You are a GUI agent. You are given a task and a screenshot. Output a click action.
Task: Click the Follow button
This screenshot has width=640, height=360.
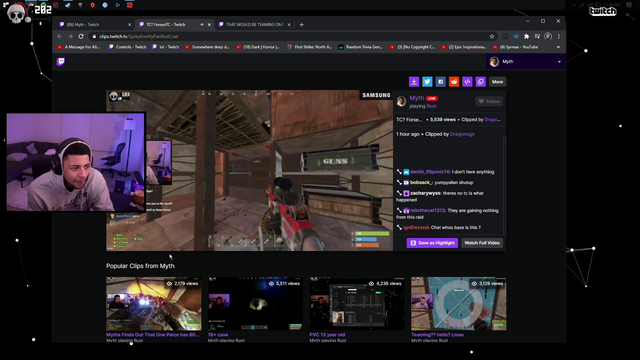489,101
